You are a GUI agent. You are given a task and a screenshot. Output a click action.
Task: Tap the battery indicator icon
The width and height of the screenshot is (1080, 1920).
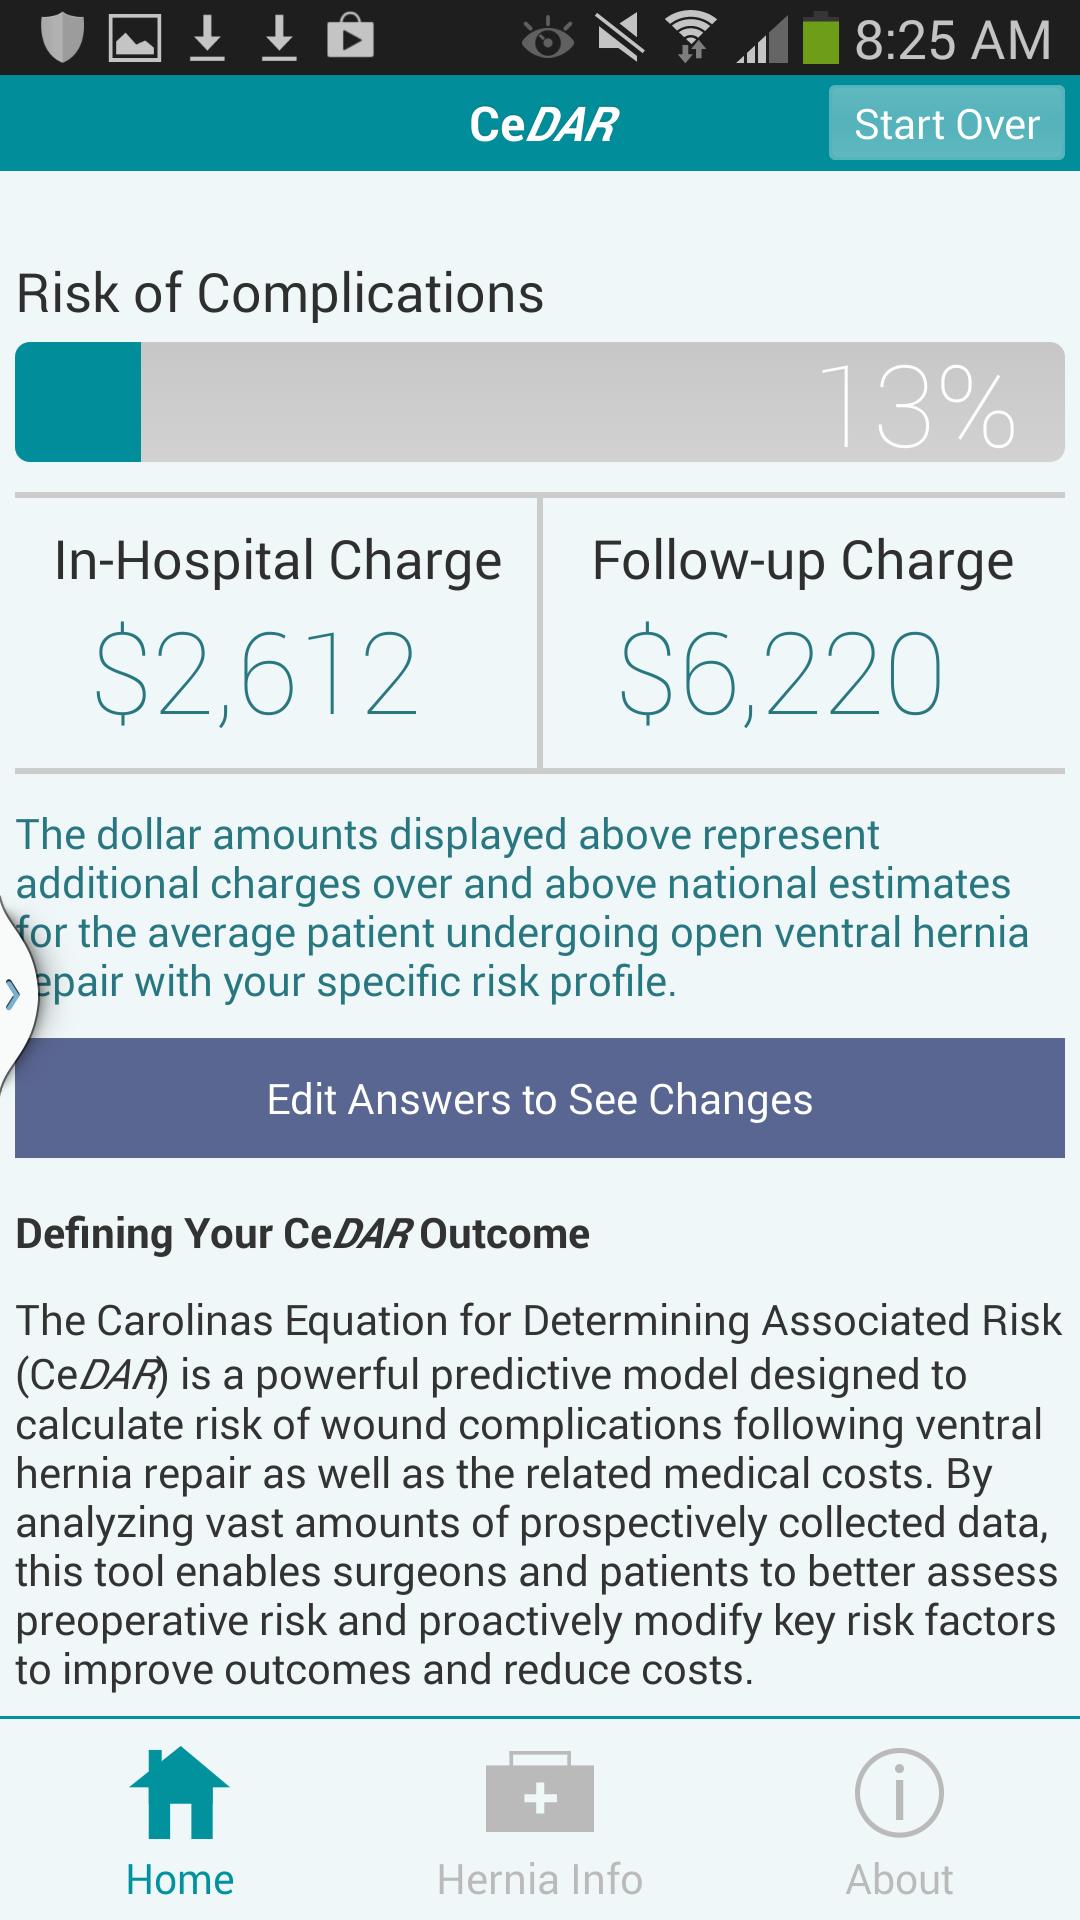[821, 38]
